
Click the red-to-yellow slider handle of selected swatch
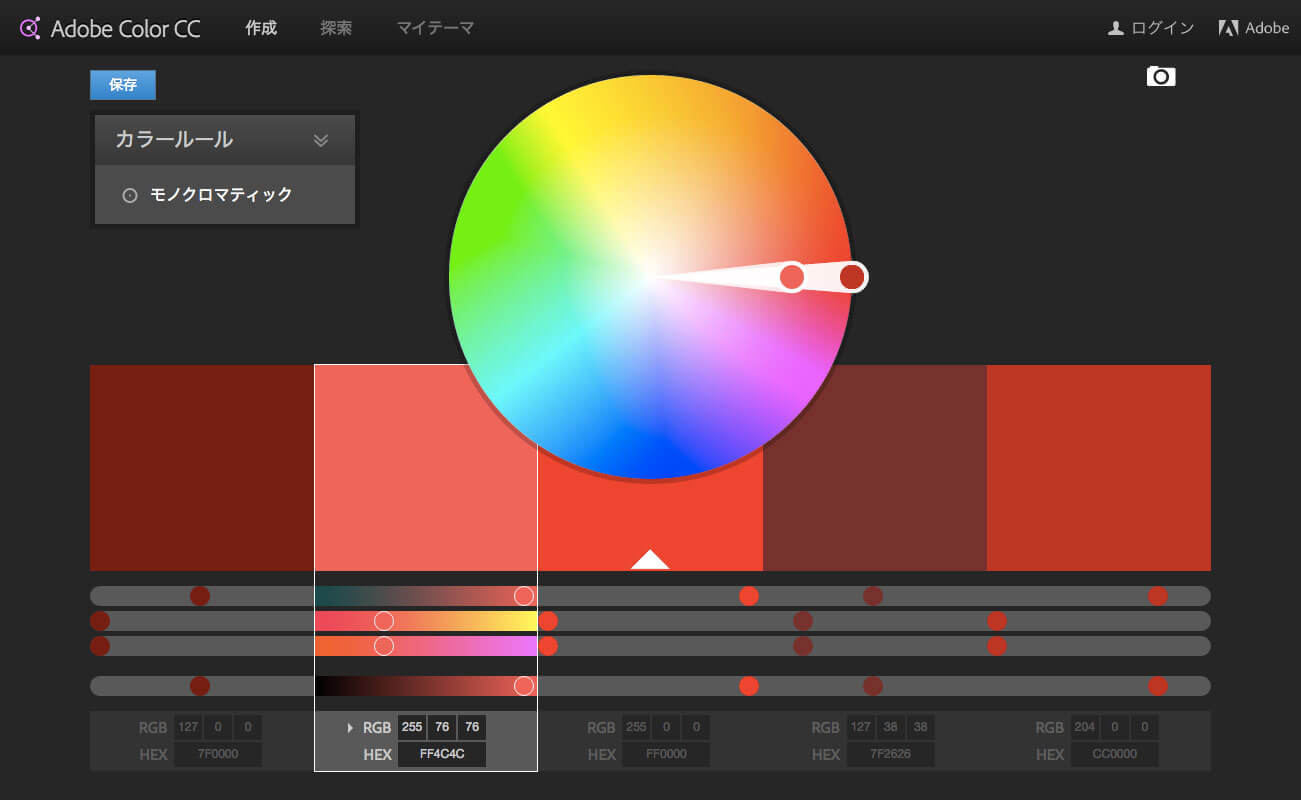(x=384, y=621)
